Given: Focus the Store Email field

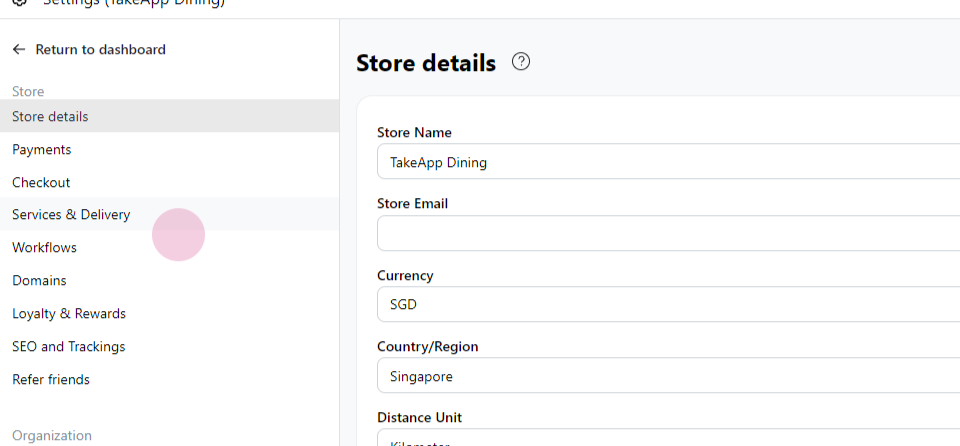Looking at the screenshot, I should (669, 233).
